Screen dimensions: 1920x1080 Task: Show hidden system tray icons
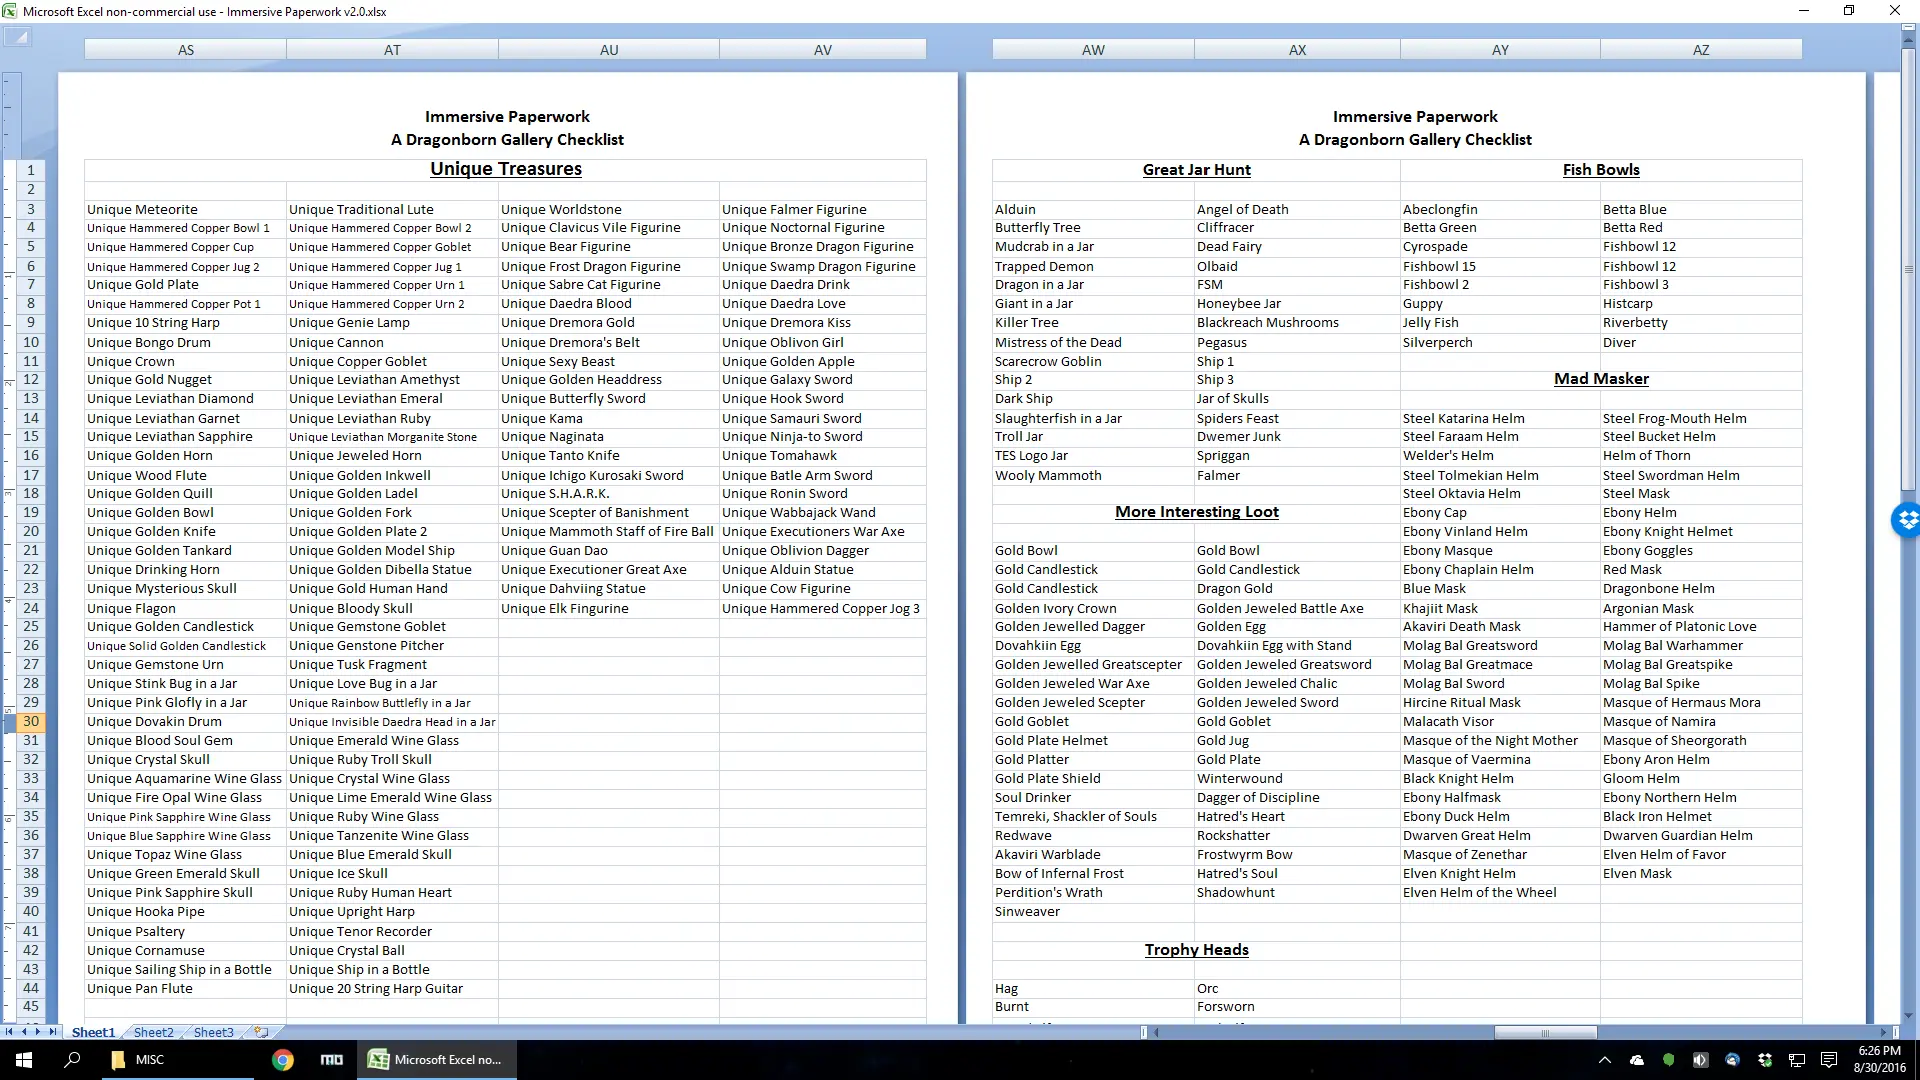click(x=1605, y=1060)
